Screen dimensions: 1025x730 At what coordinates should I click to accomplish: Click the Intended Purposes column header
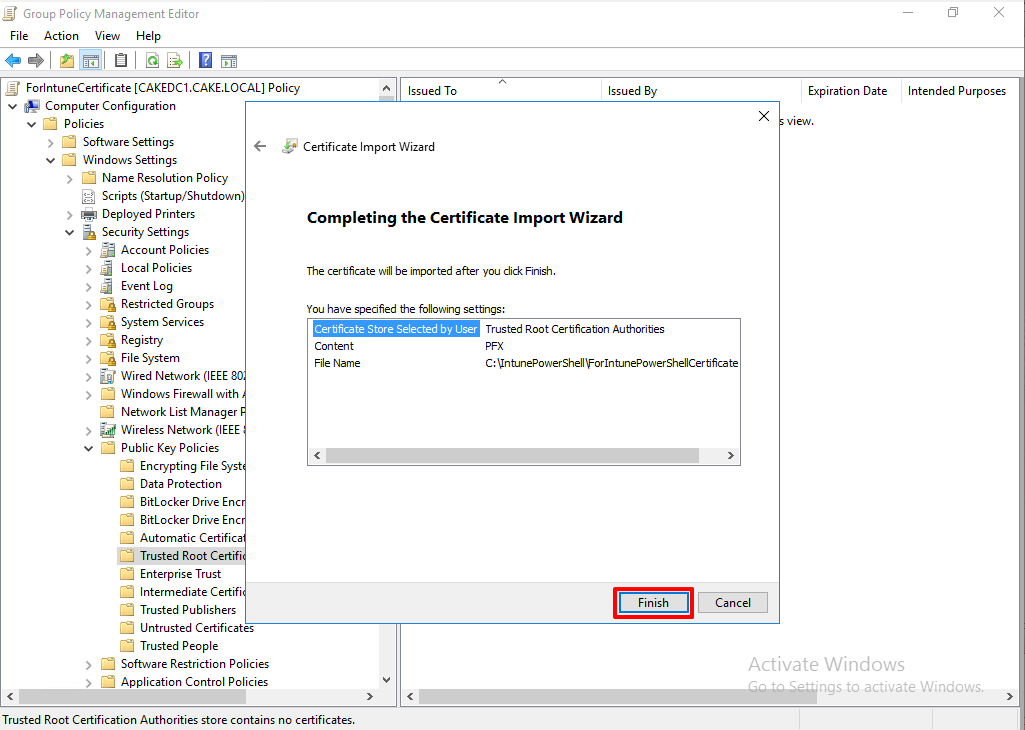pyautogui.click(x=962, y=90)
